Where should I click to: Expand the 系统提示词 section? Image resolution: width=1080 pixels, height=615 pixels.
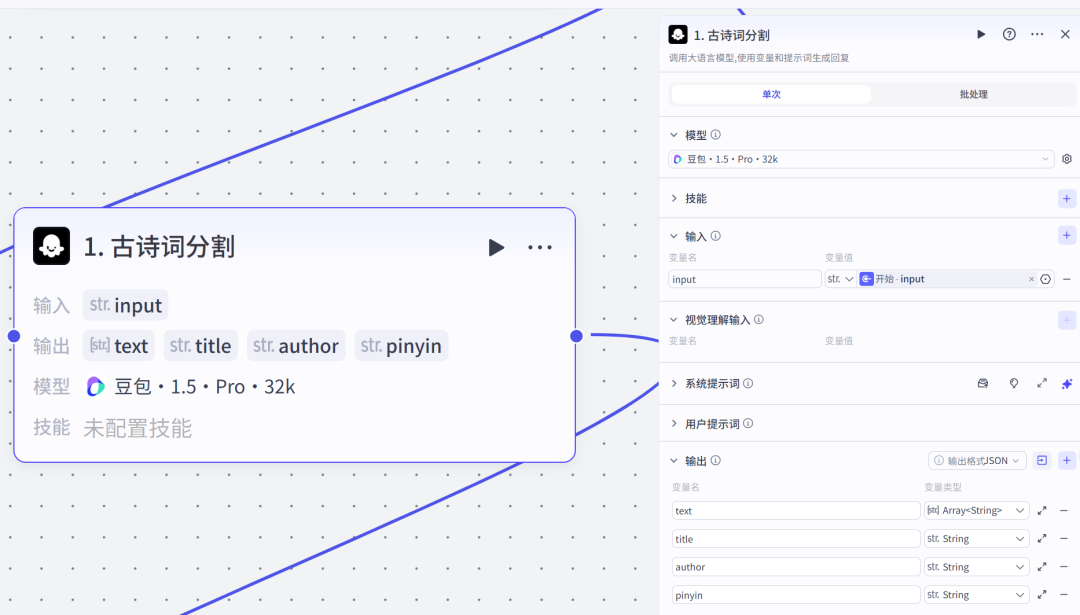[674, 384]
